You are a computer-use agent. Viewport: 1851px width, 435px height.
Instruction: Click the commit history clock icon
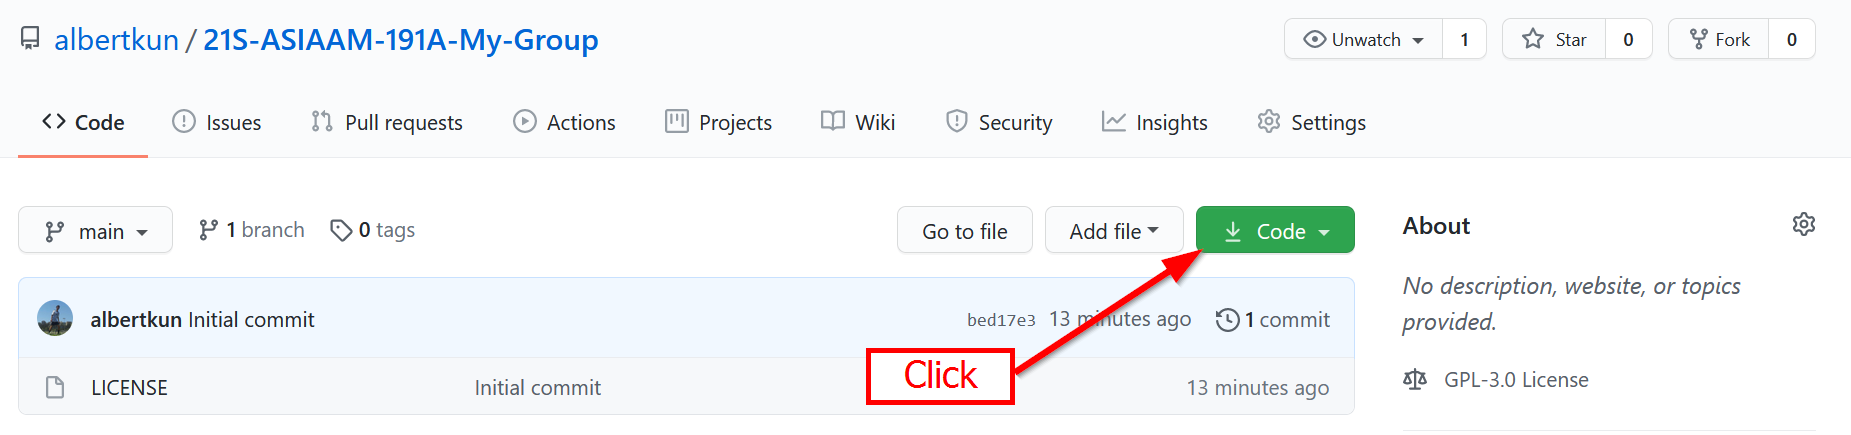(x=1227, y=320)
